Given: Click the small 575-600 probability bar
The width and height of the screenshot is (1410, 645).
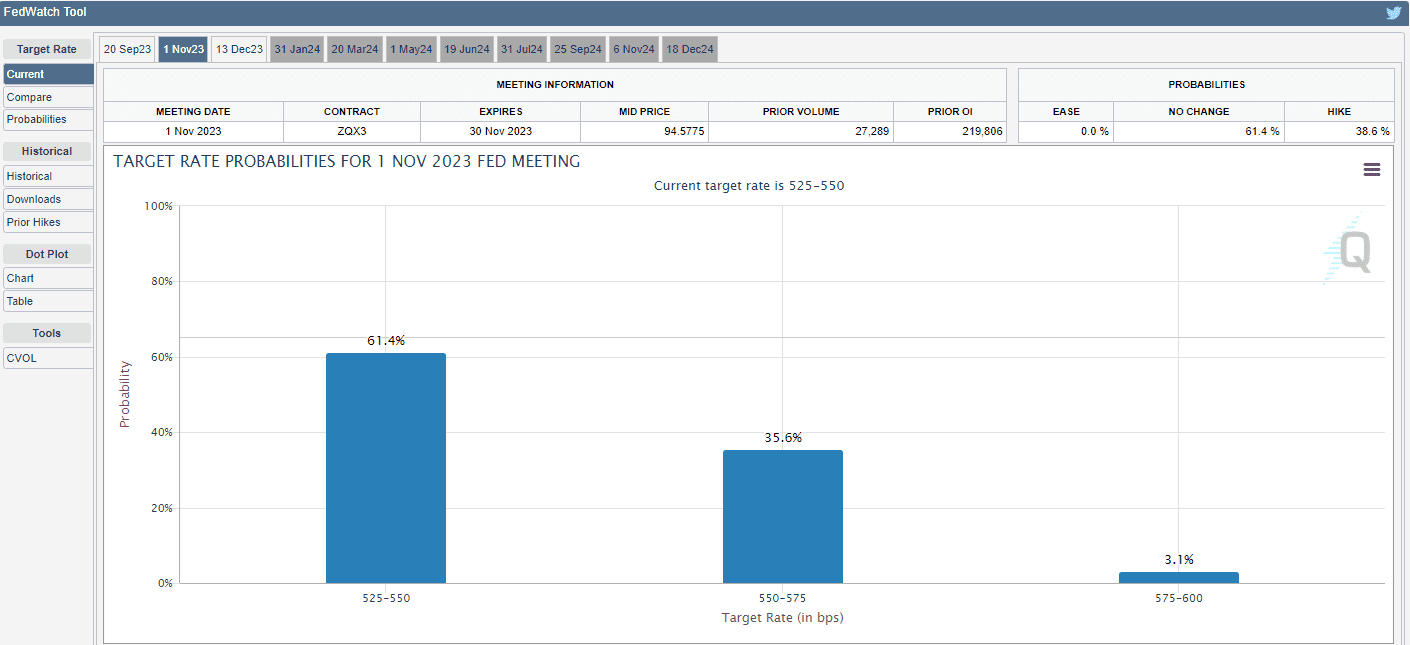Looking at the screenshot, I should click(1178, 577).
